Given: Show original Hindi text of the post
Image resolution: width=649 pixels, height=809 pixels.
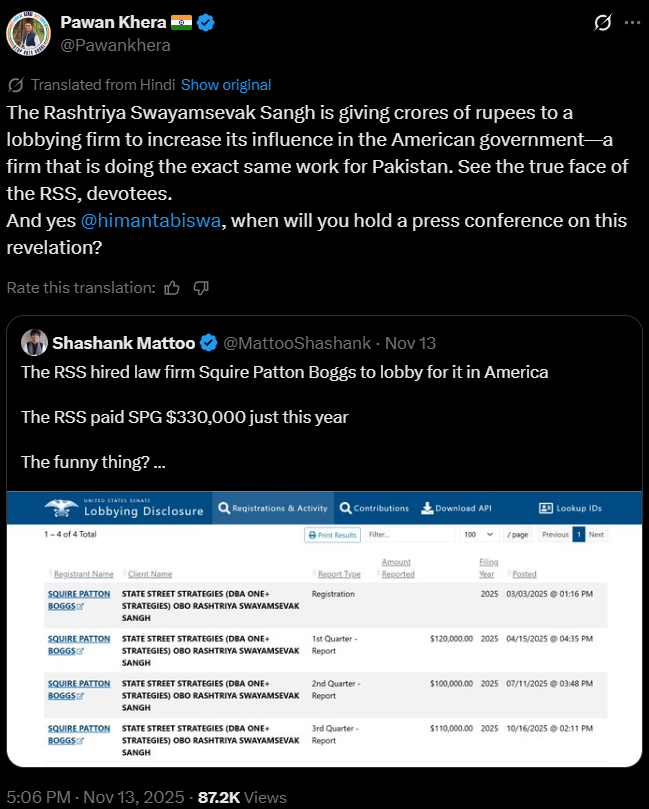Looking at the screenshot, I should pos(226,85).
